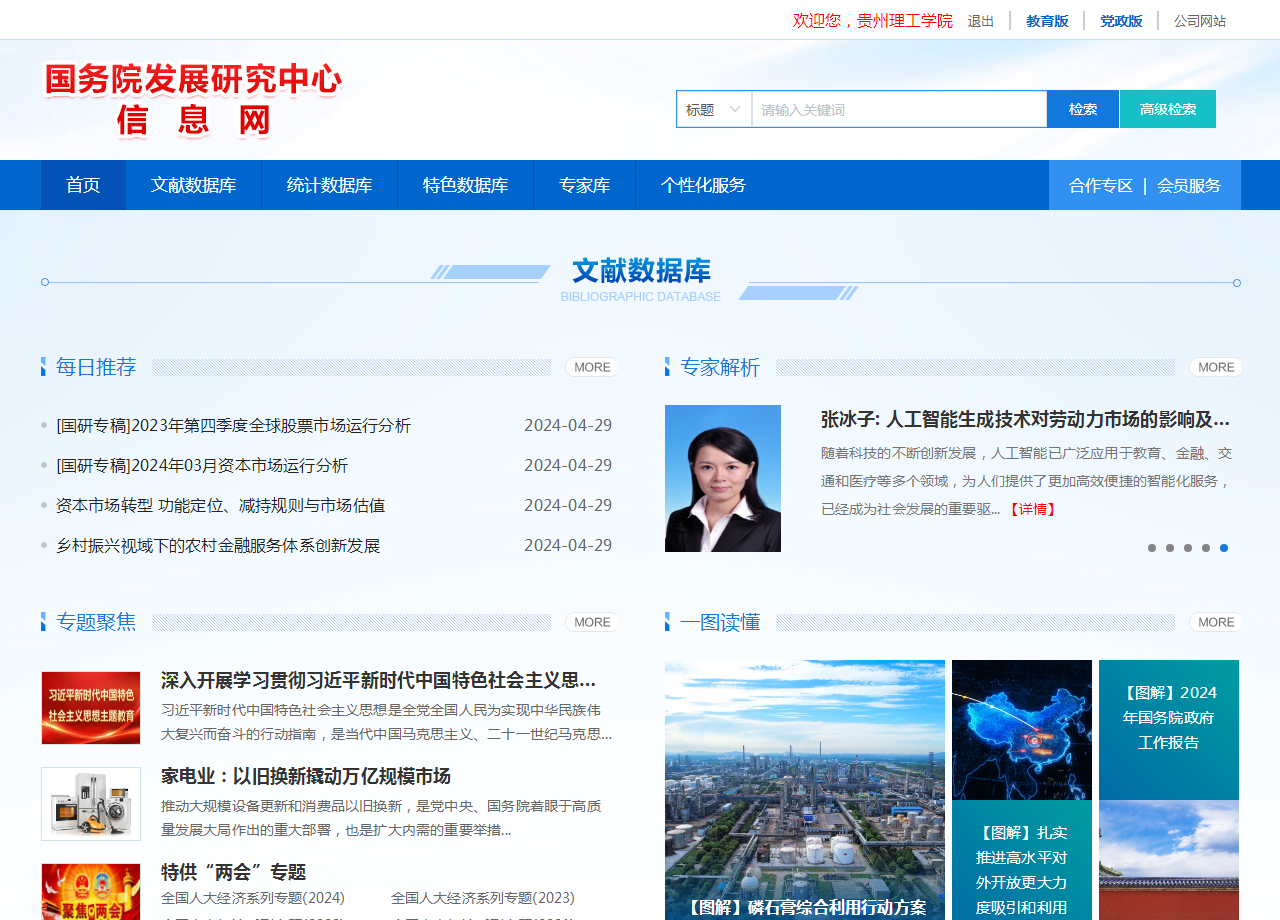This screenshot has width=1280, height=920.
Task: Open 家电业：以旧换新撬动万亿规模市场 title
Action: tap(306, 776)
